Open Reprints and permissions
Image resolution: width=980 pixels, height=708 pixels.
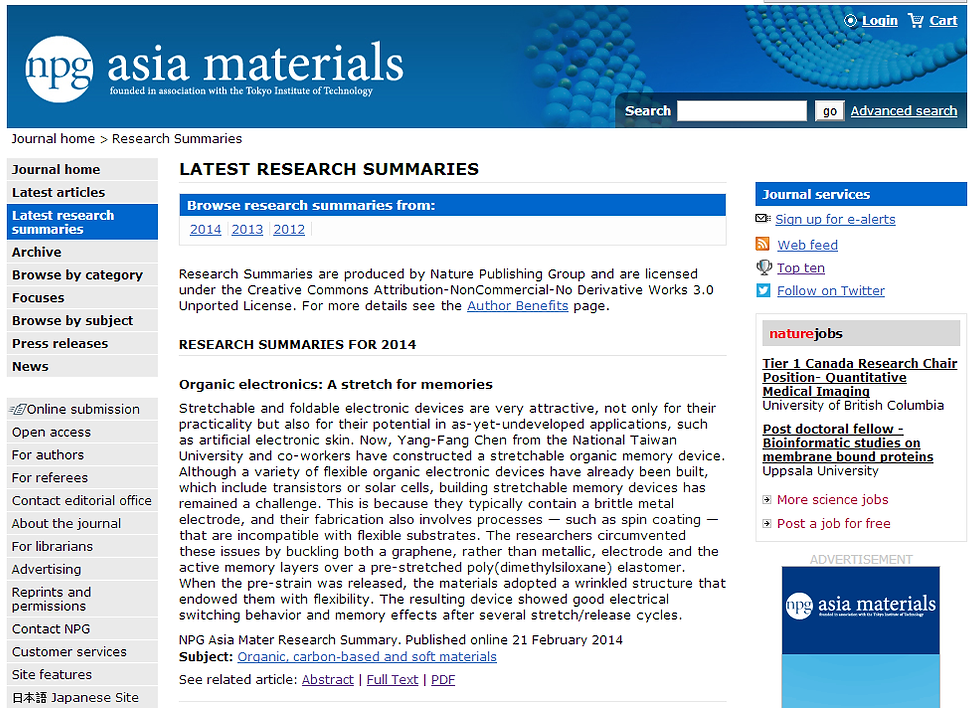pos(82,599)
